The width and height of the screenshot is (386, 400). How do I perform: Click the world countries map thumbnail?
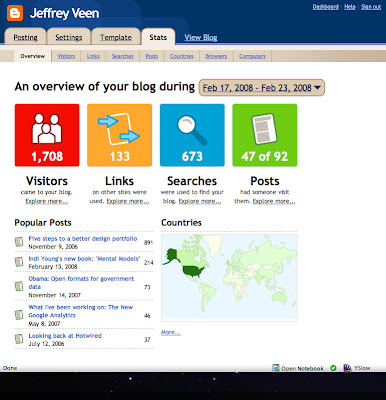tap(229, 278)
